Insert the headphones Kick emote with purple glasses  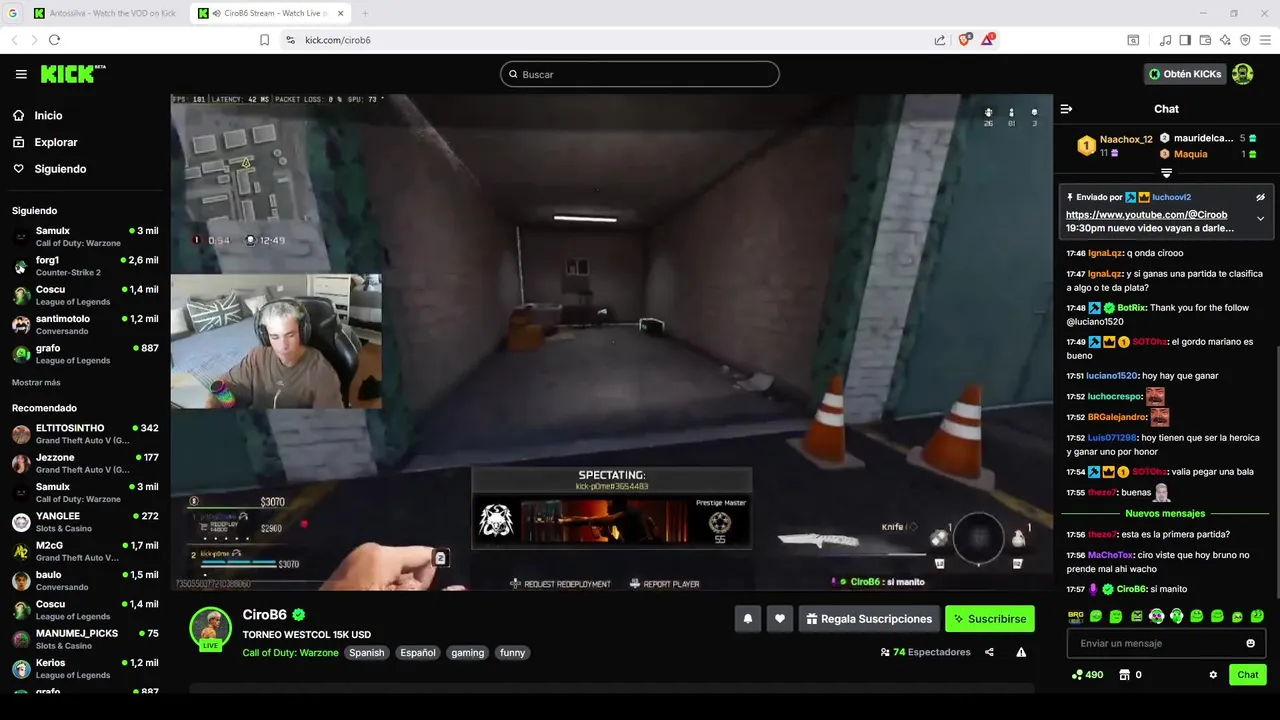tap(1157, 616)
